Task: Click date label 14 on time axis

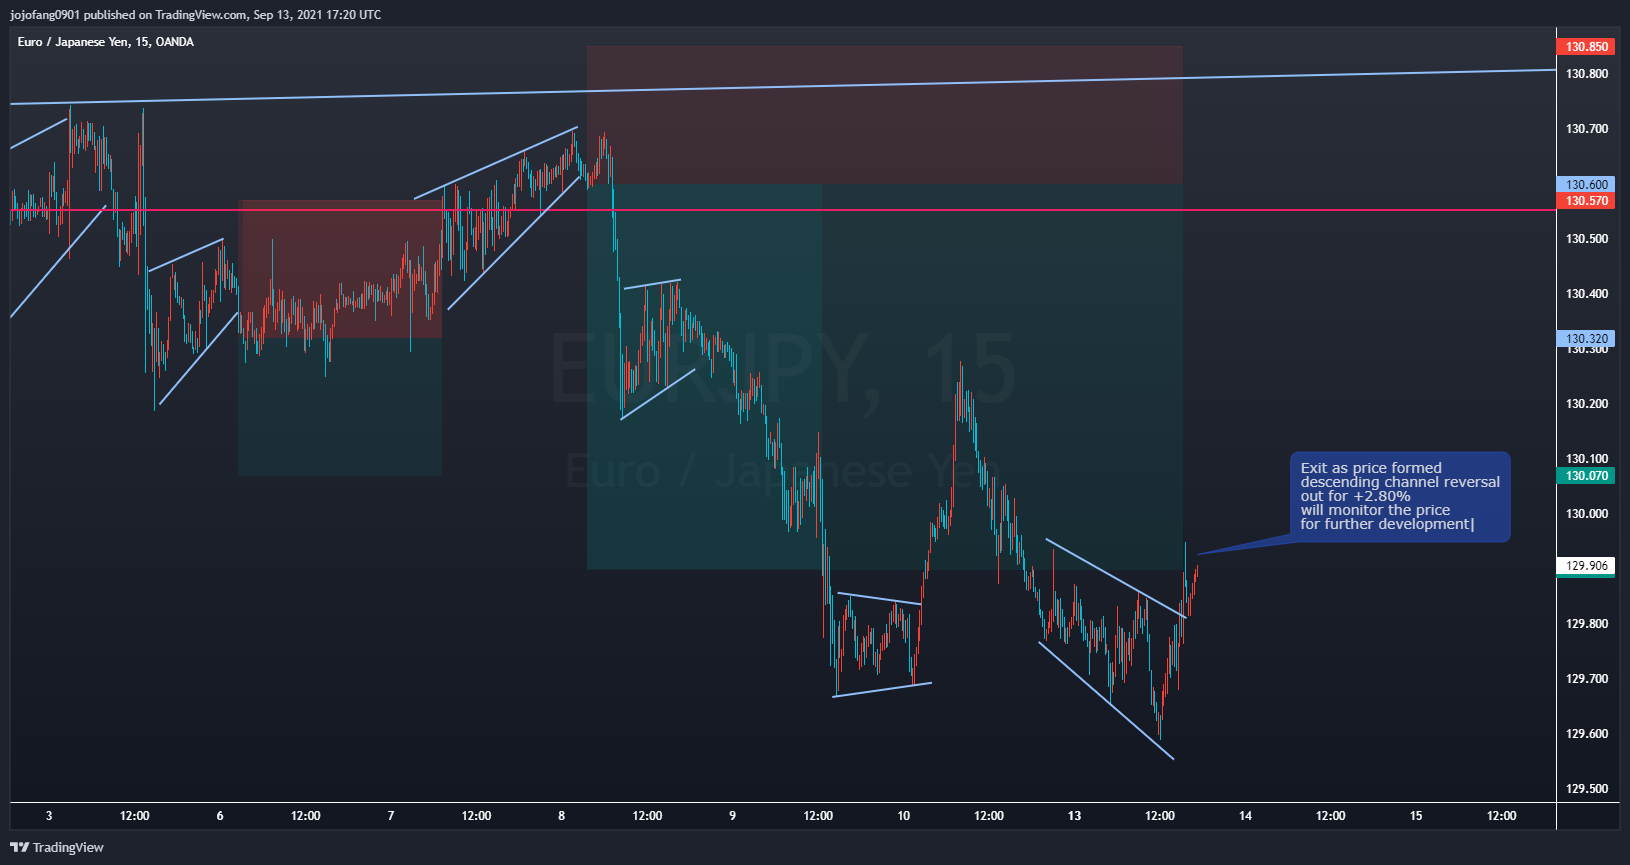Action: pos(1246,816)
